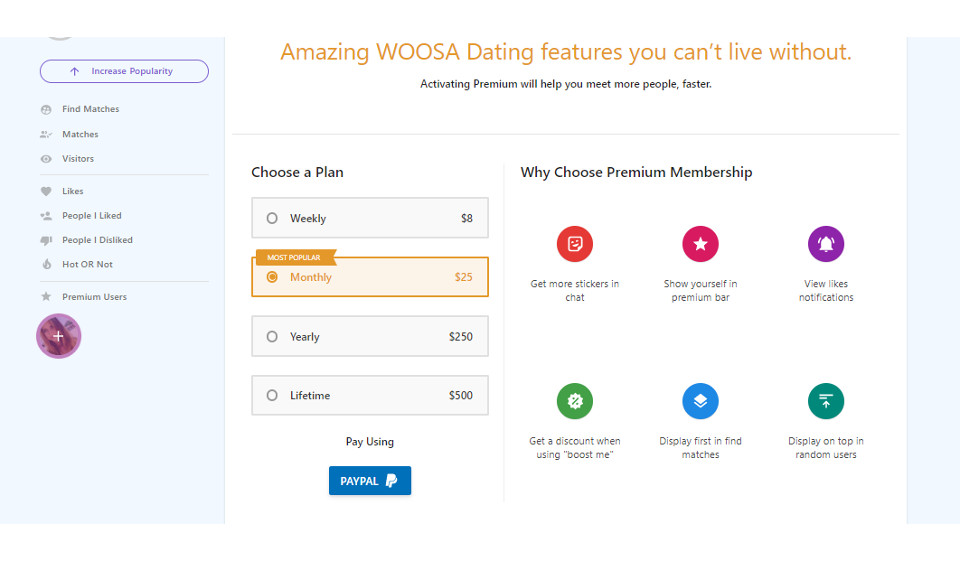
Task: Click the blue layers find matches icon
Action: pyautogui.click(x=700, y=401)
